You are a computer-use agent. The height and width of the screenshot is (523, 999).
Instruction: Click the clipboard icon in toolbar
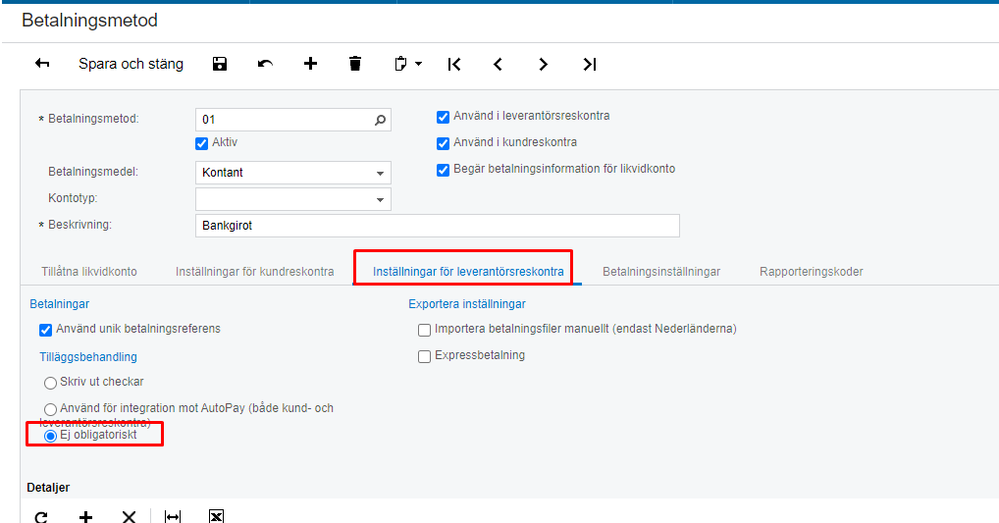tap(400, 64)
